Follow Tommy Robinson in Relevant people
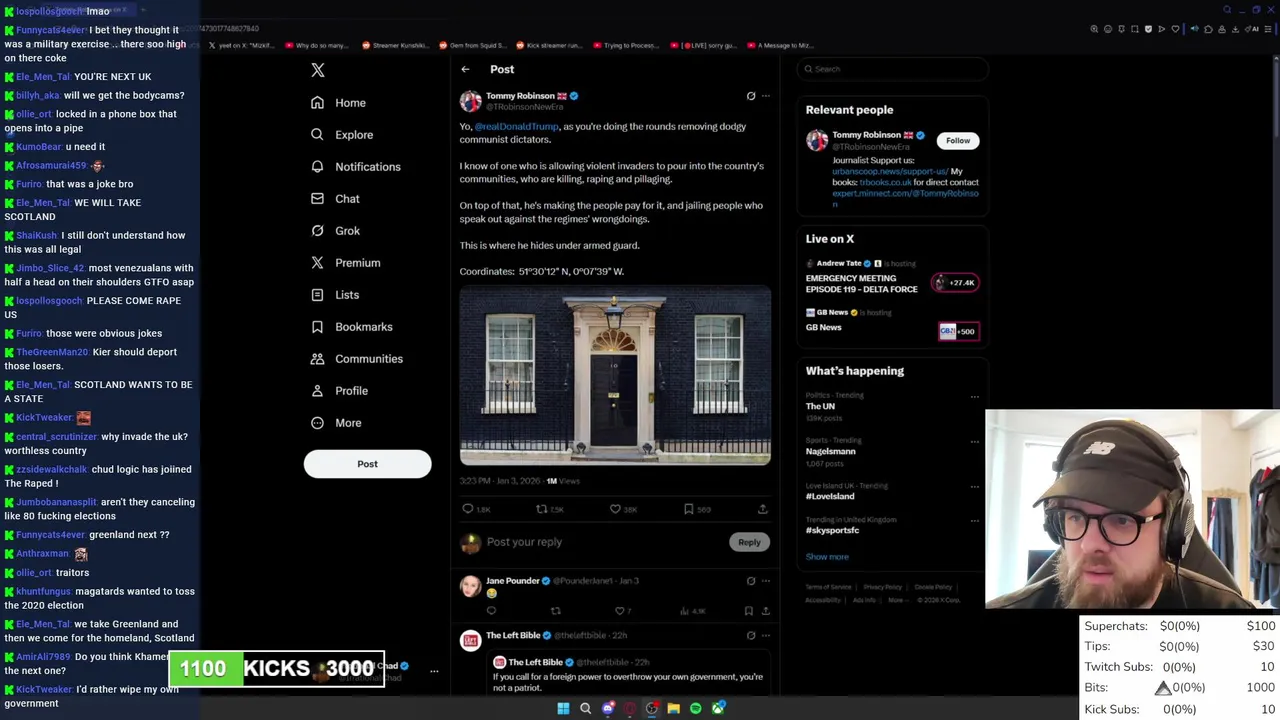1280x720 pixels. 958,141
